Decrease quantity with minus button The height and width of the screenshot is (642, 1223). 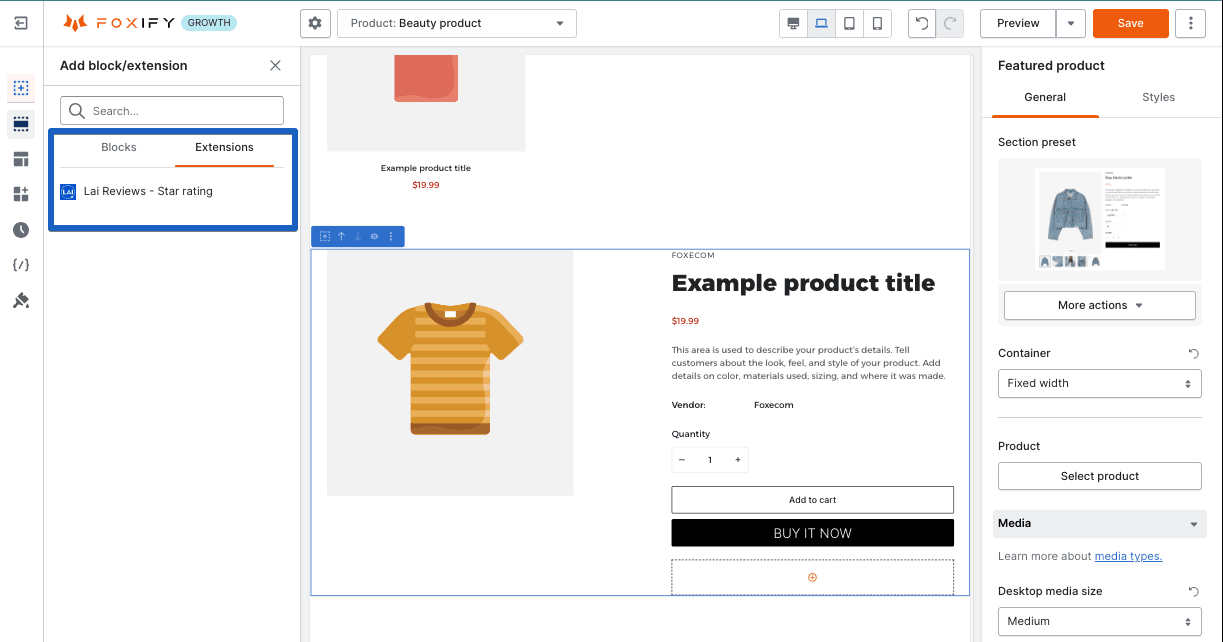tap(682, 460)
